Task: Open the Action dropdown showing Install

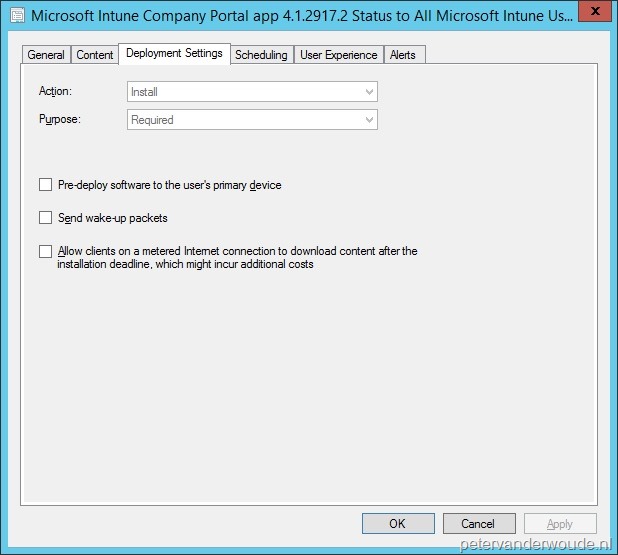Action: coord(252,92)
